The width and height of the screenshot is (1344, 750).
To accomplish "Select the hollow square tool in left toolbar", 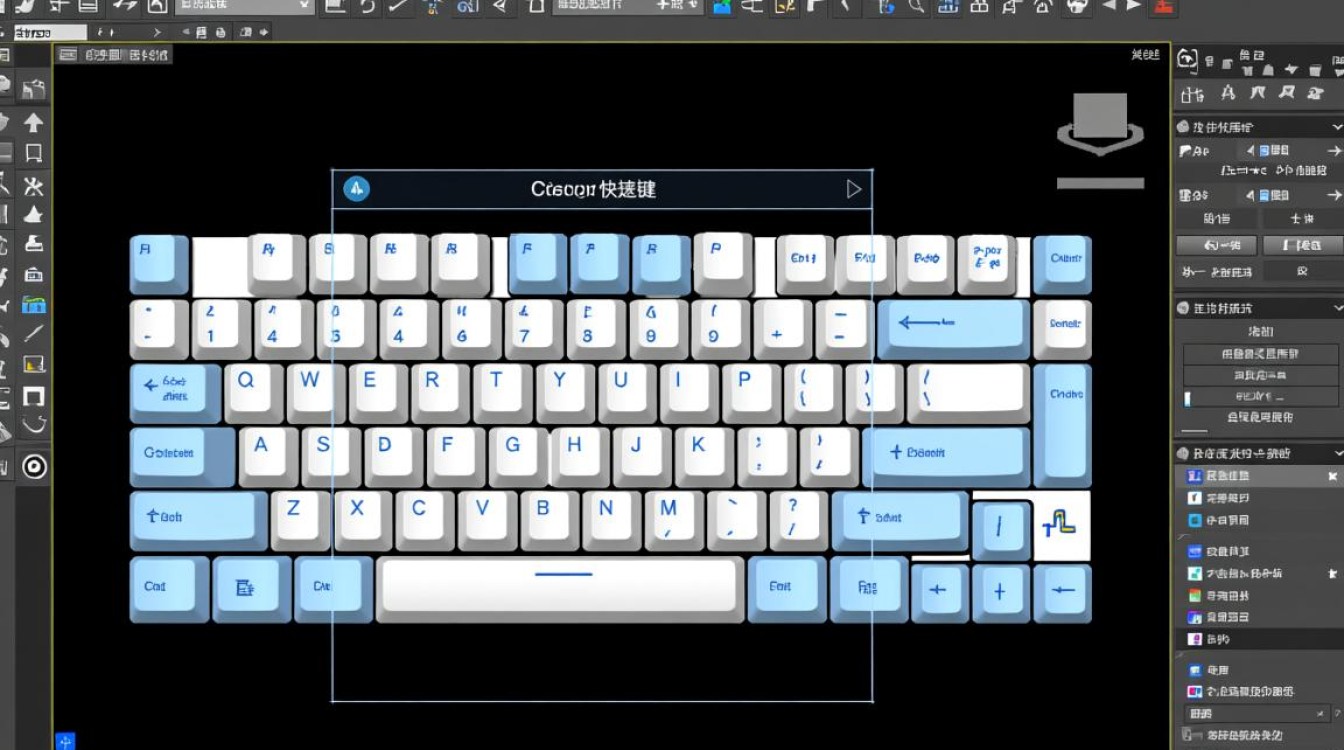I will coord(33,153).
